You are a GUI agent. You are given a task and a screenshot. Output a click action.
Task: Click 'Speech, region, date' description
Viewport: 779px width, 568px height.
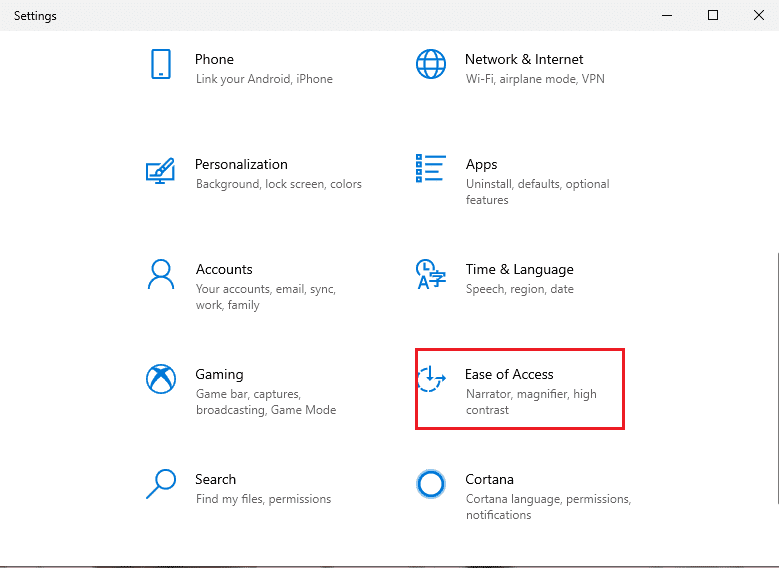(520, 289)
